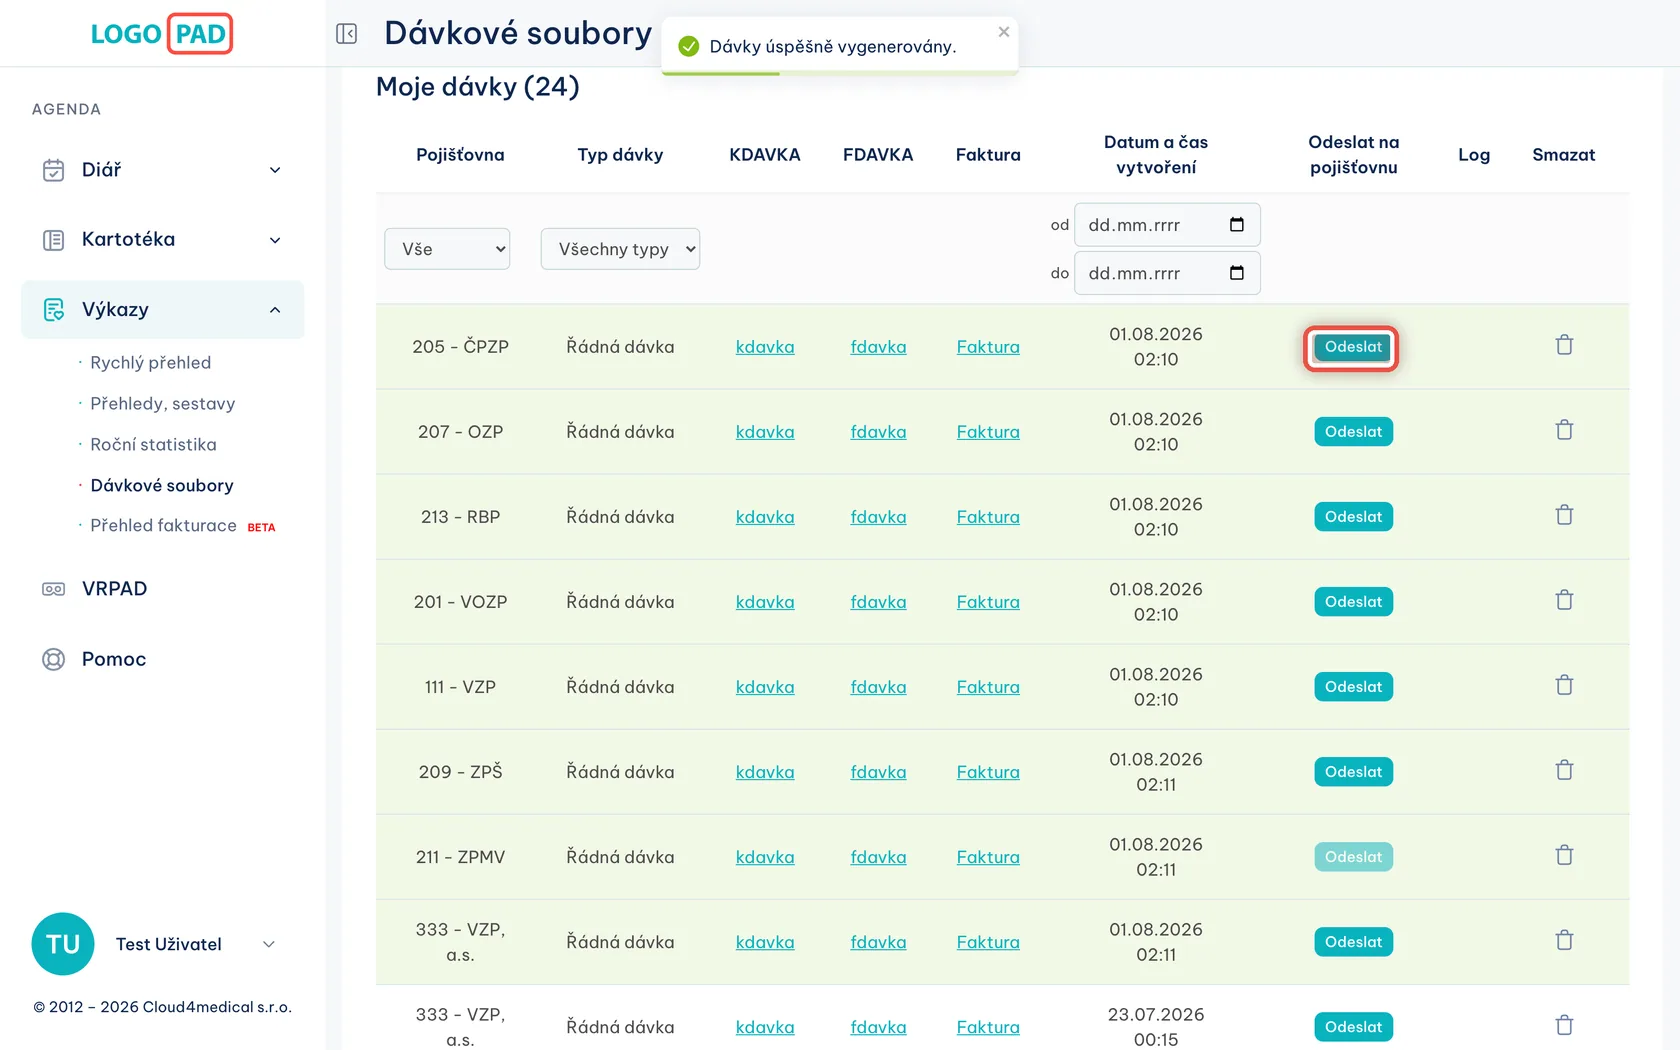Click the 'od' start date field
The height and width of the screenshot is (1050, 1680).
point(1167,225)
